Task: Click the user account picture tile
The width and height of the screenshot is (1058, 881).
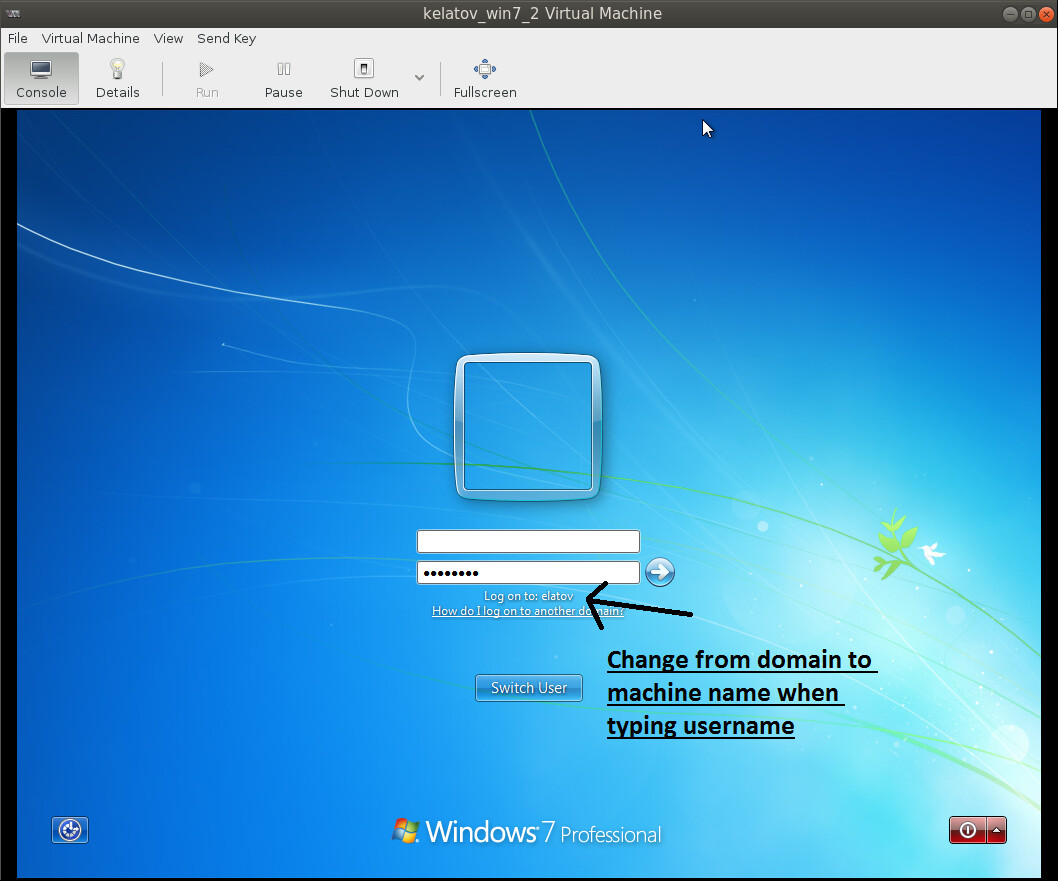Action: (528, 426)
